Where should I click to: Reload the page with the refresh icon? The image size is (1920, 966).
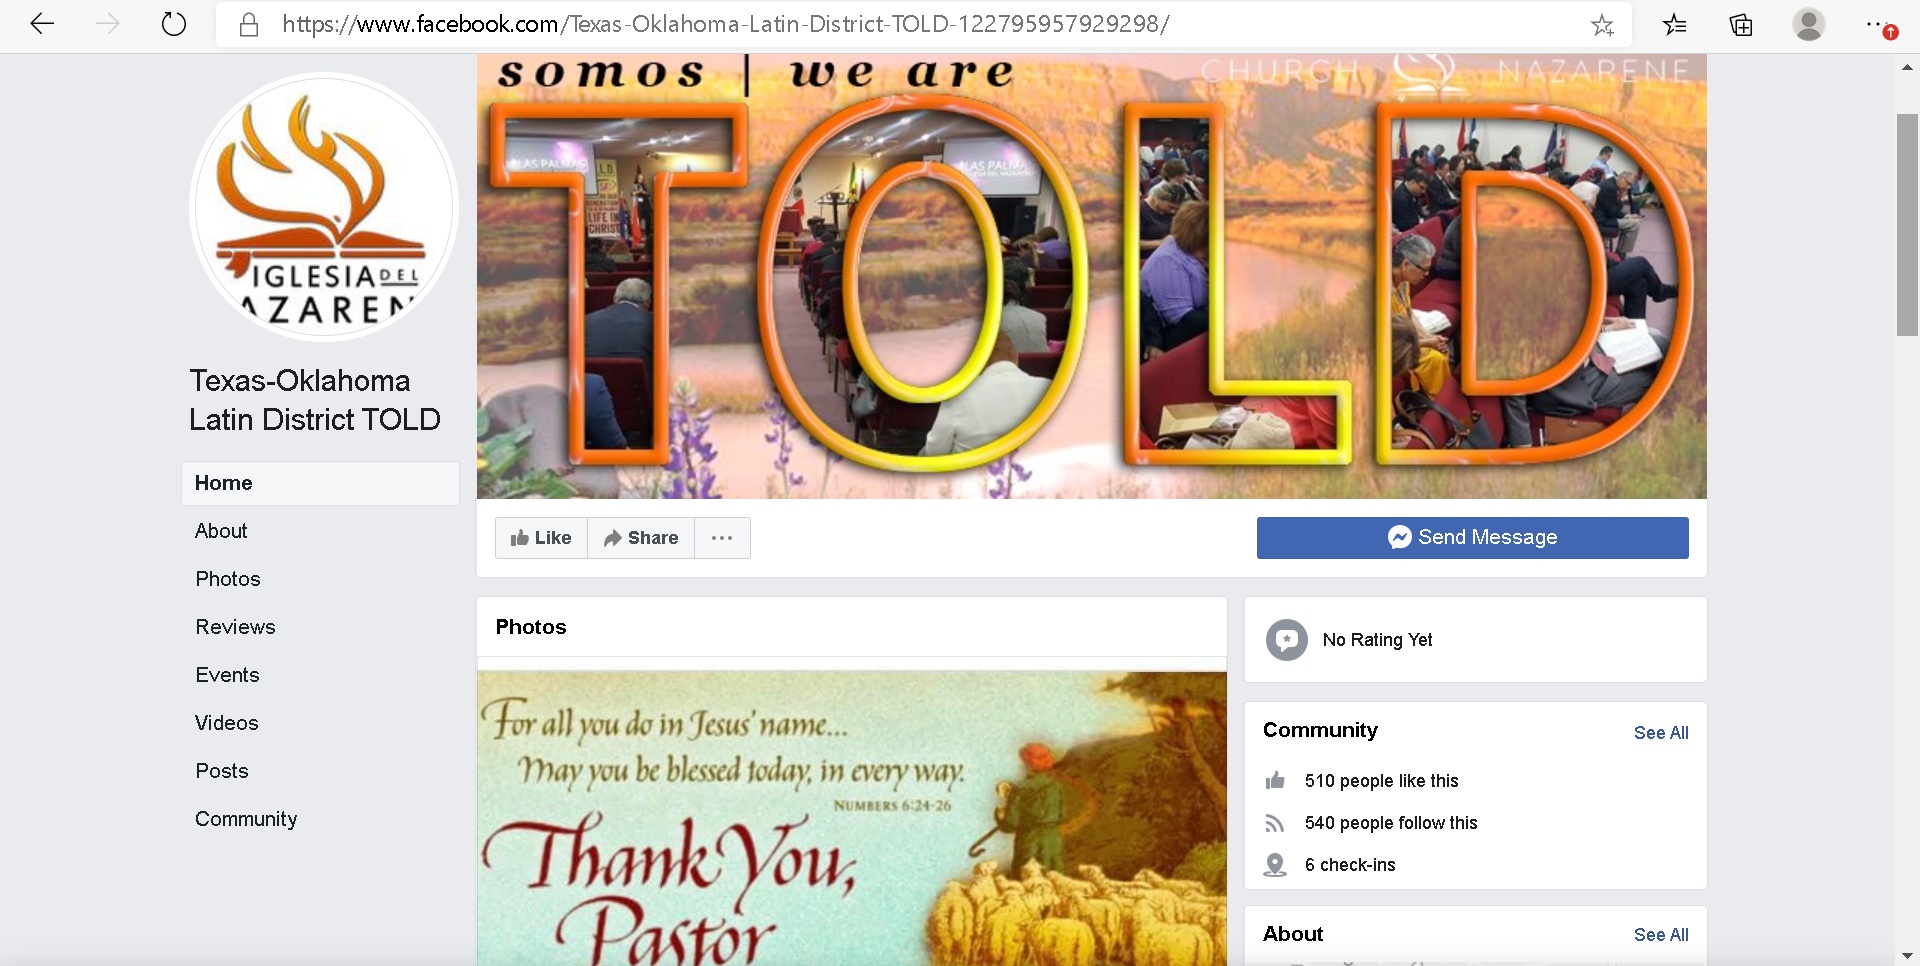(x=174, y=24)
